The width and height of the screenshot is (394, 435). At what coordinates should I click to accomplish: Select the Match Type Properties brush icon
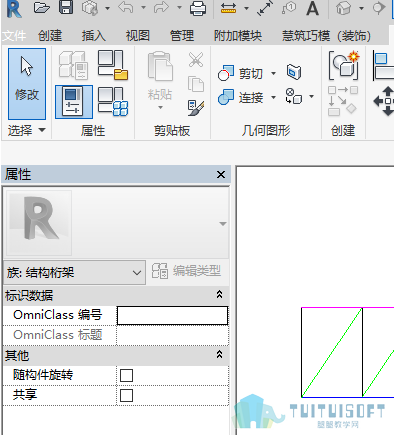click(x=196, y=108)
